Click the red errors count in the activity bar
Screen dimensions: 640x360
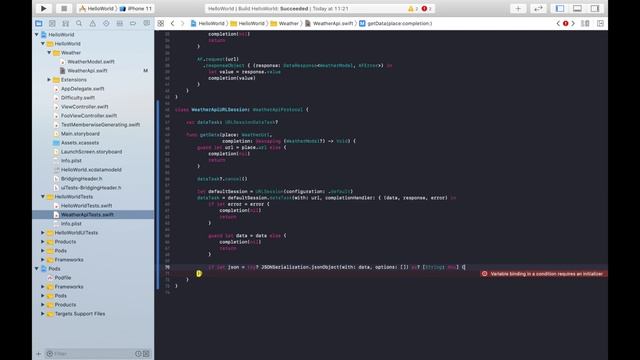[x=427, y=9]
